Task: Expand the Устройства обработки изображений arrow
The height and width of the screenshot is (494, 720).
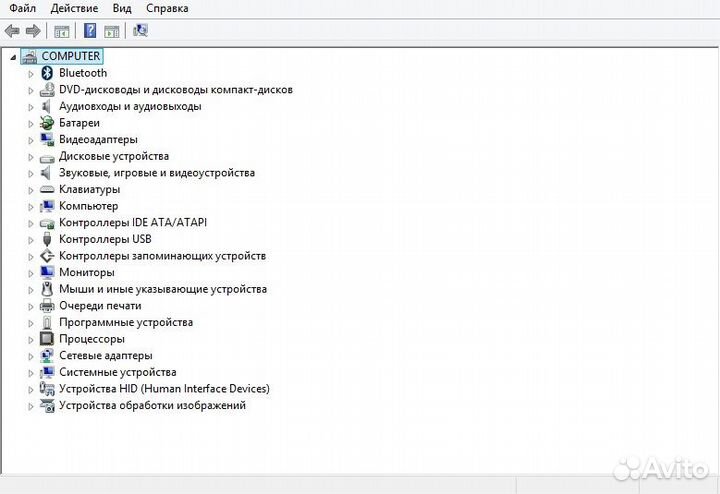Action: tap(31, 406)
